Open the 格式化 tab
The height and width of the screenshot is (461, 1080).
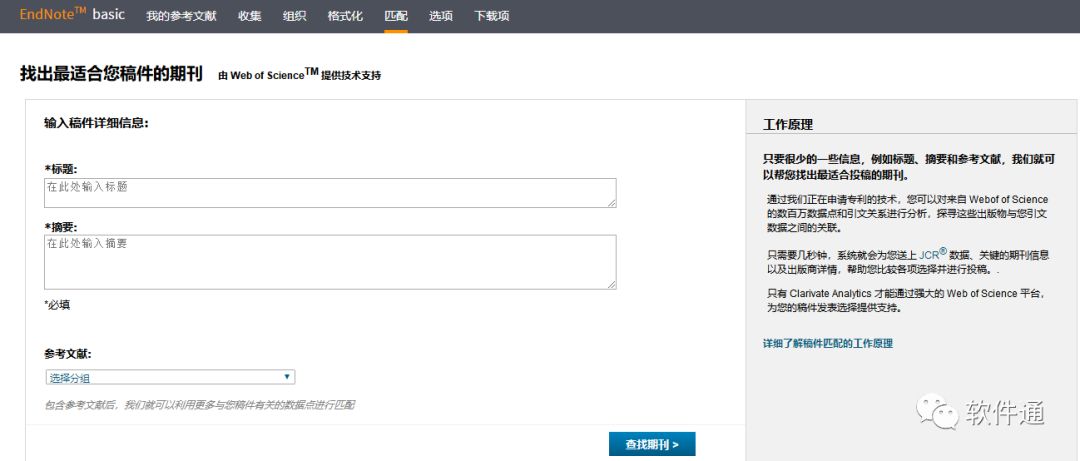pos(345,16)
